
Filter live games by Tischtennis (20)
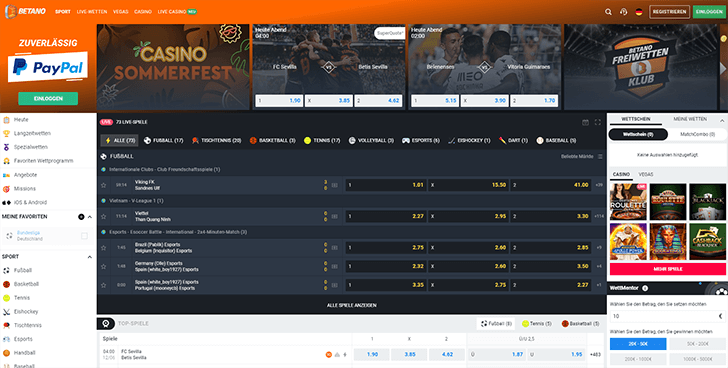click(x=216, y=140)
